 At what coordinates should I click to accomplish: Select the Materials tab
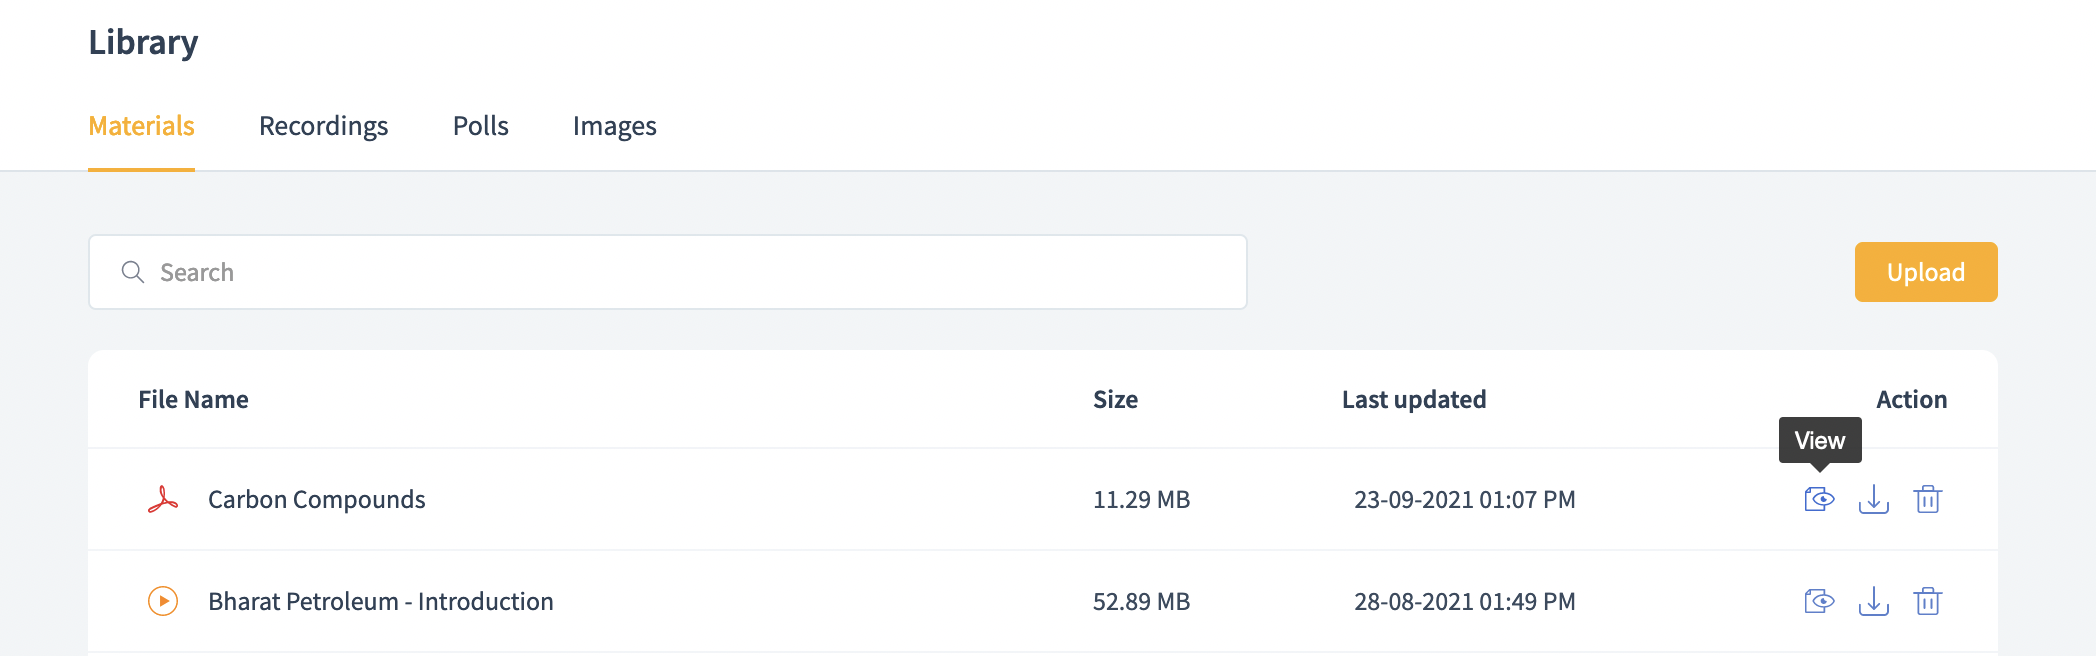coord(141,126)
